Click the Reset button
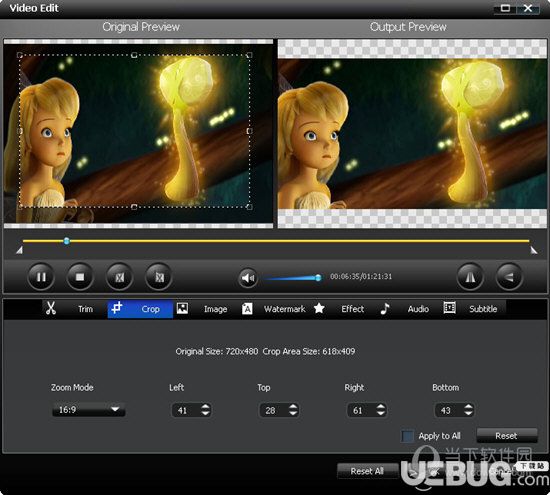 coord(507,436)
